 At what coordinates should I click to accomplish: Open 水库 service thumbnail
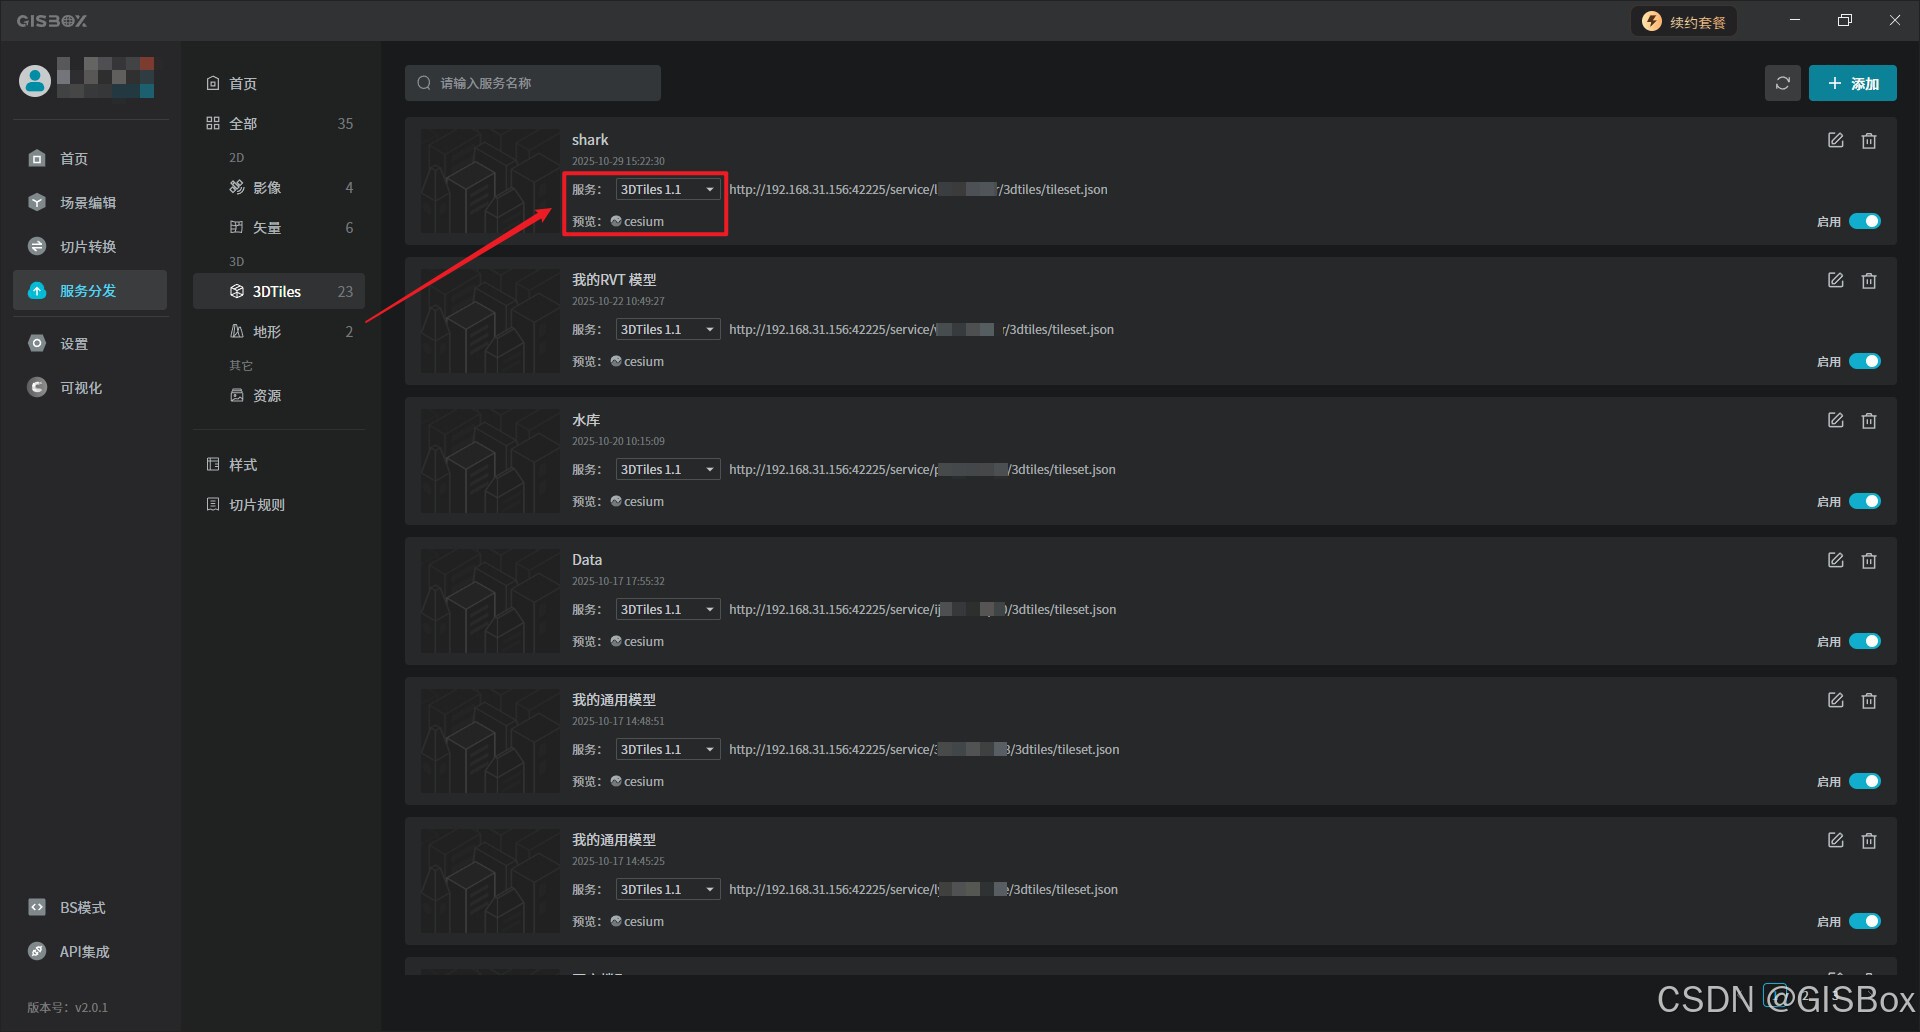pos(490,461)
